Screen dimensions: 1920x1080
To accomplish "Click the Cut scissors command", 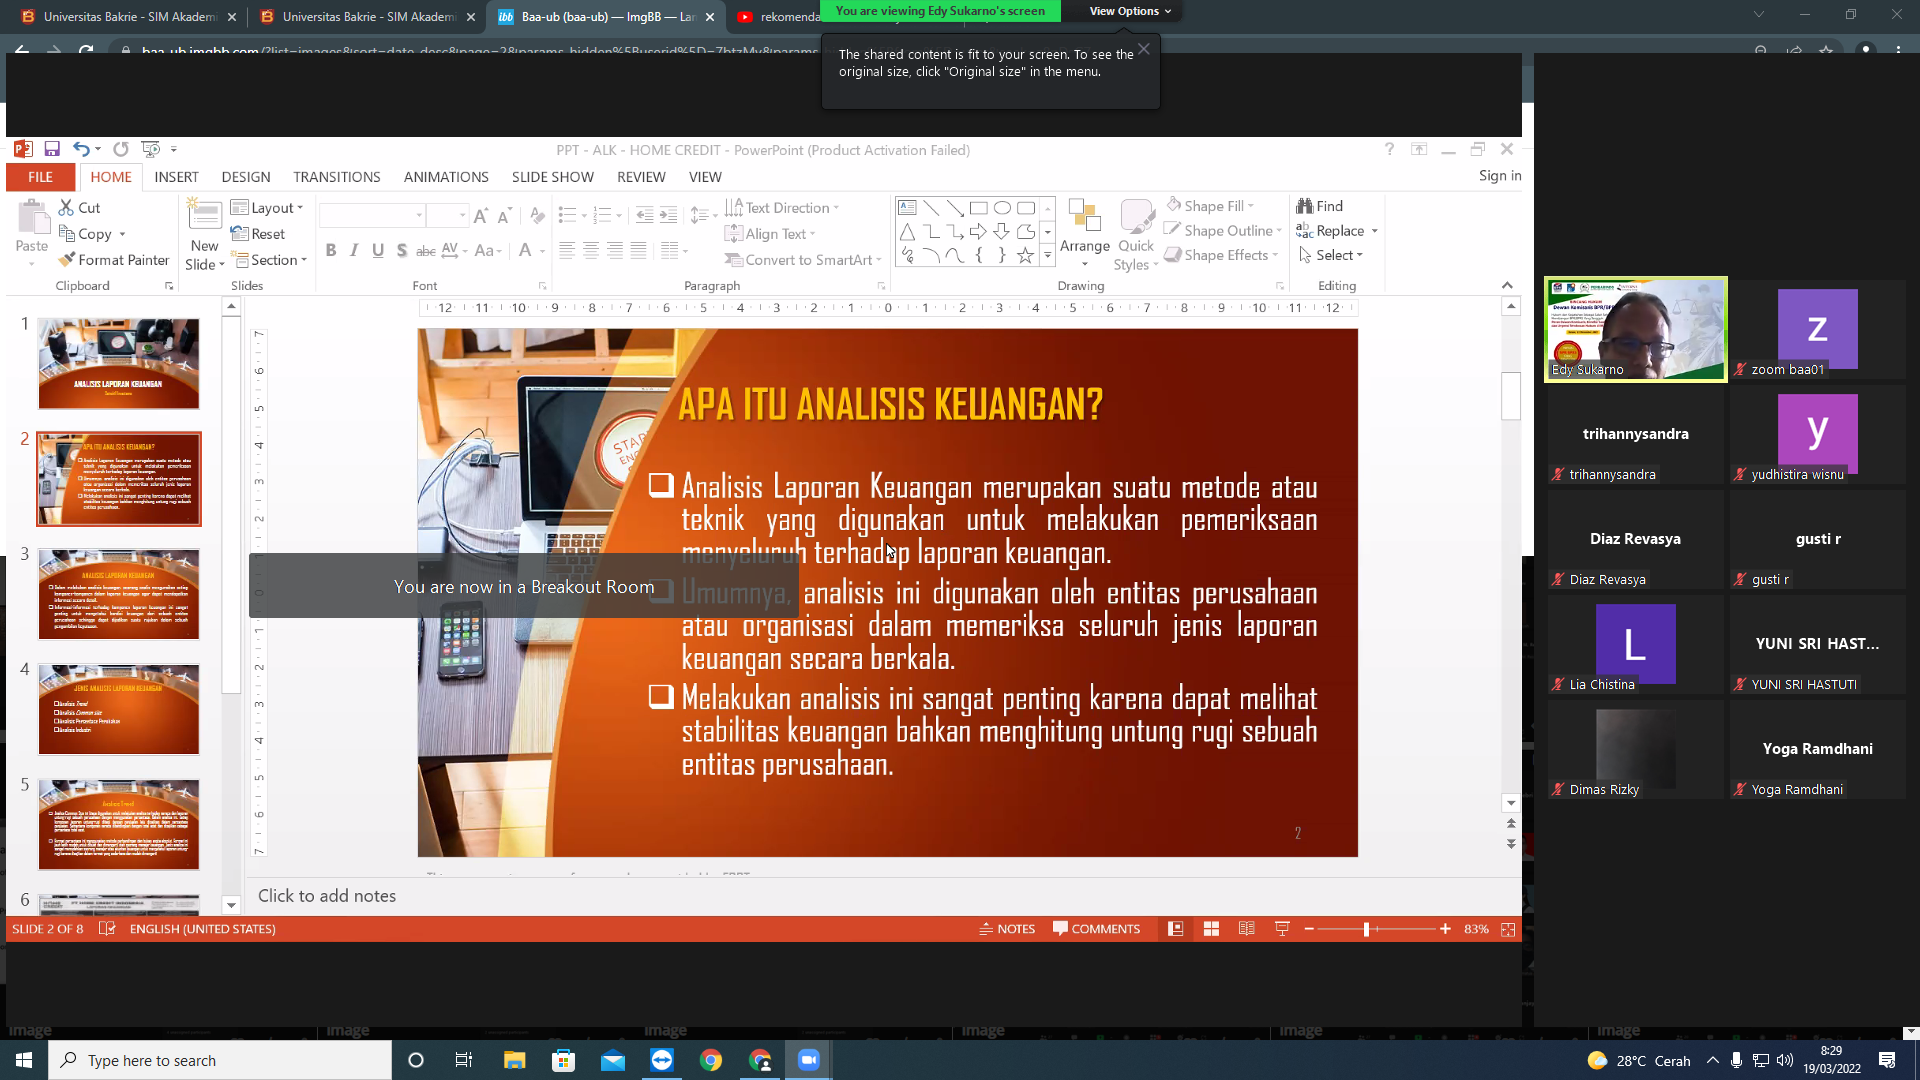I will 79,207.
